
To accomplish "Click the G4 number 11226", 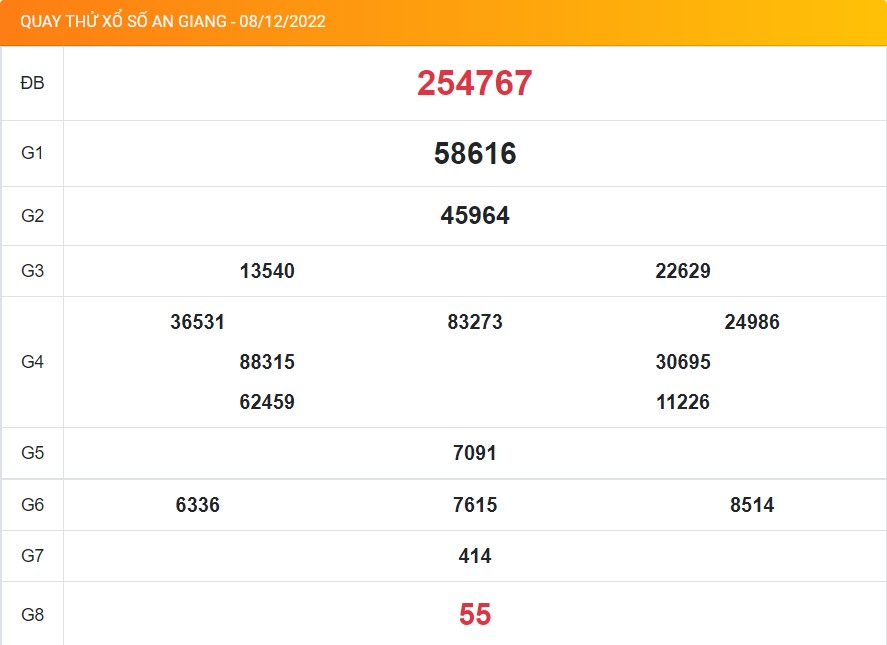I will click(682, 402).
